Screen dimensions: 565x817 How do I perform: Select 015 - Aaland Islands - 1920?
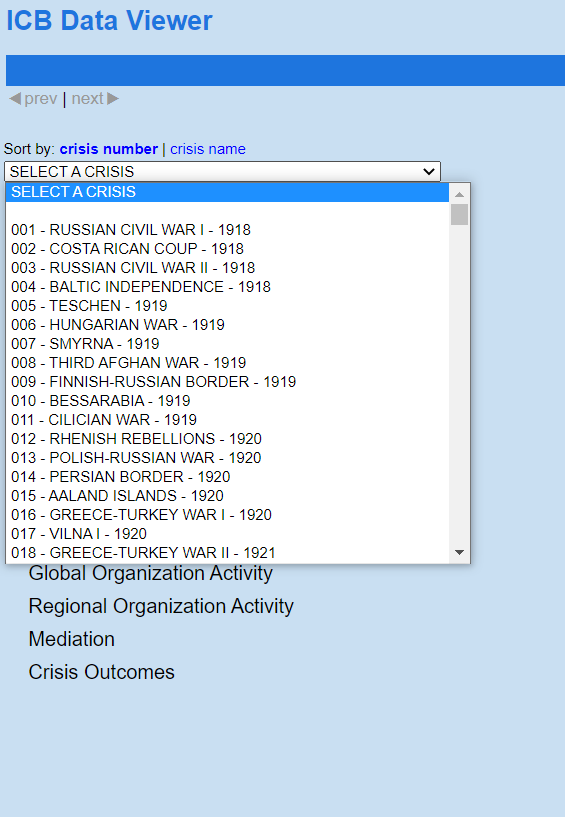coord(227,496)
